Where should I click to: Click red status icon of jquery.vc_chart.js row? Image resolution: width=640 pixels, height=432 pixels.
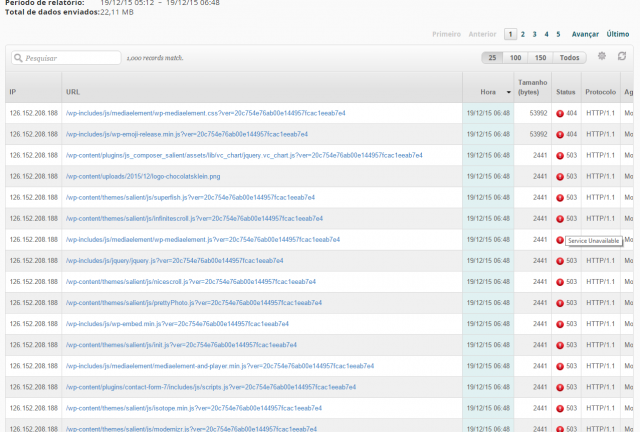coord(560,156)
